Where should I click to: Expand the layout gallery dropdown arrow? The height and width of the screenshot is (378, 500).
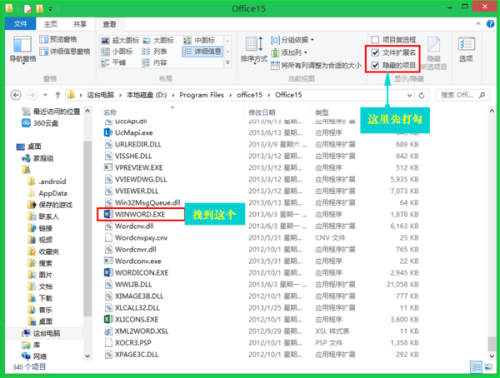pyautogui.click(x=228, y=62)
